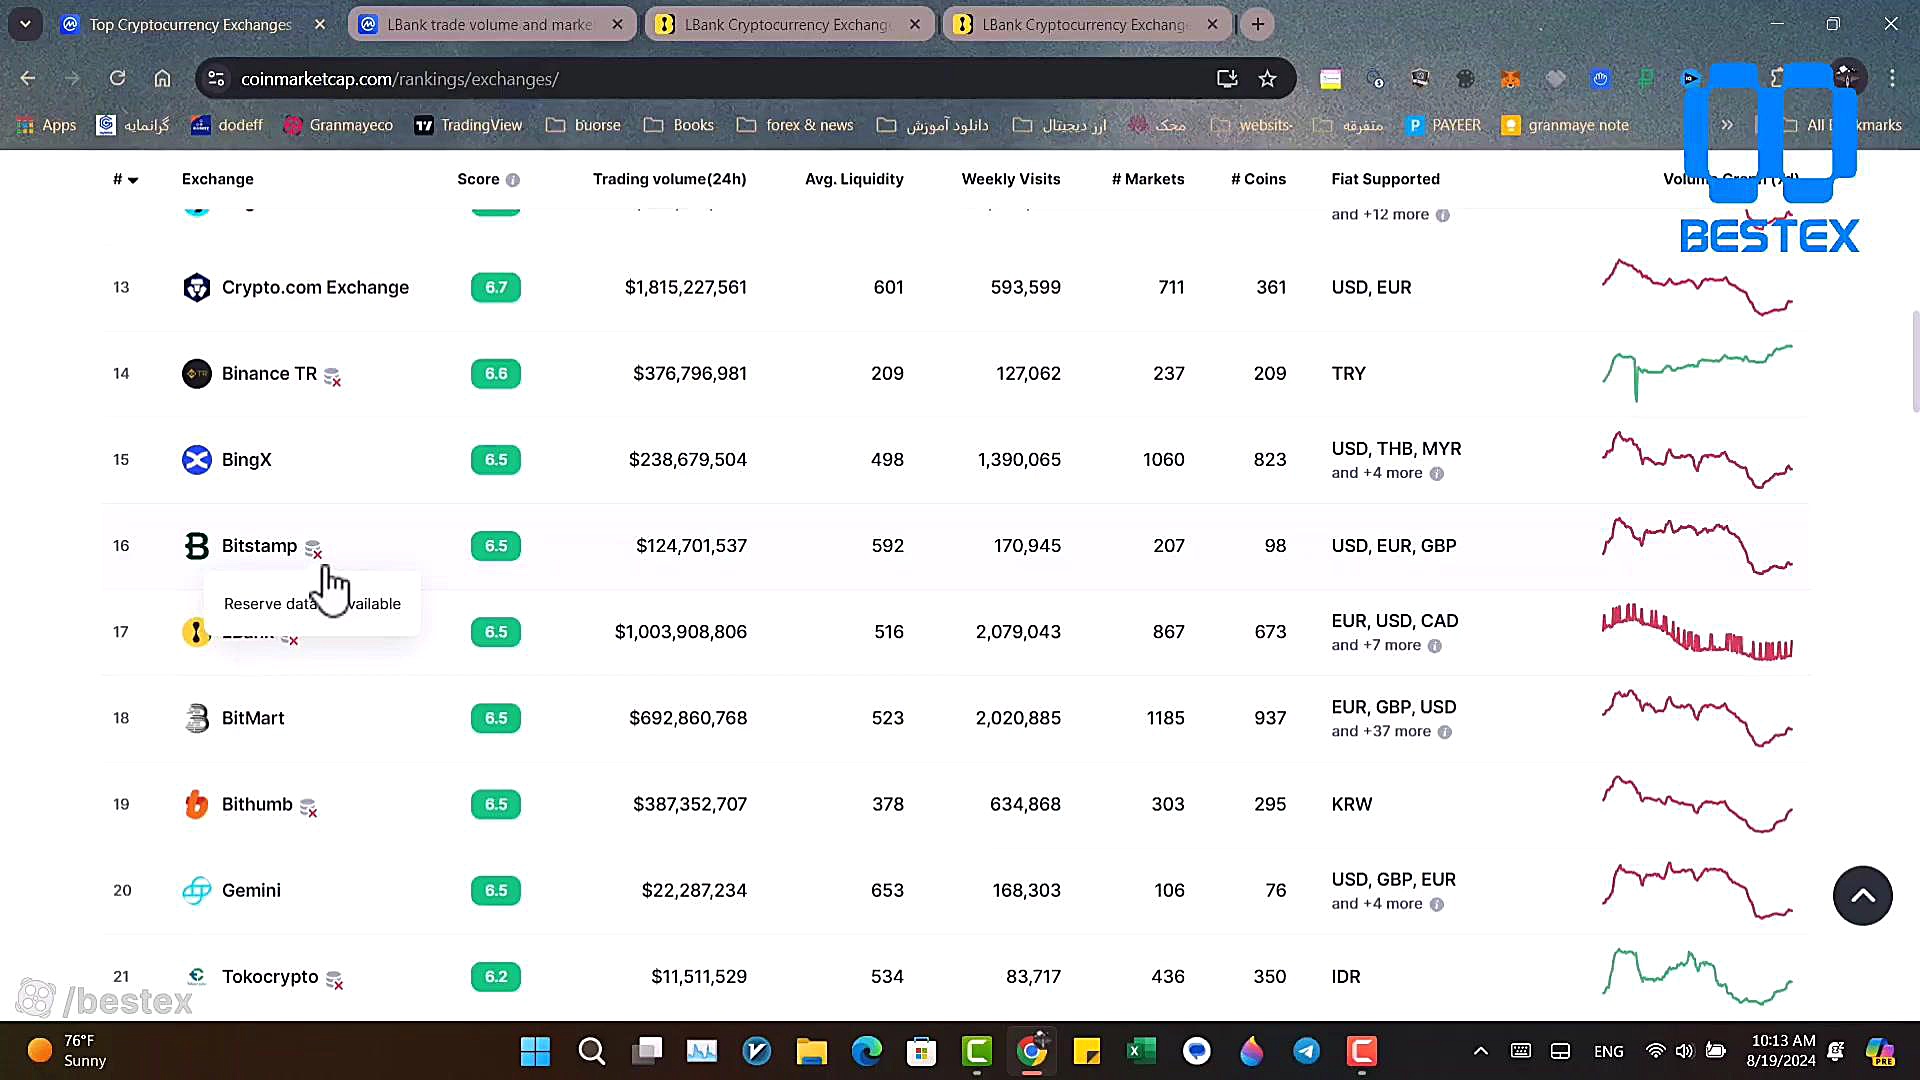Open a new browser tab

pyautogui.click(x=1258, y=25)
